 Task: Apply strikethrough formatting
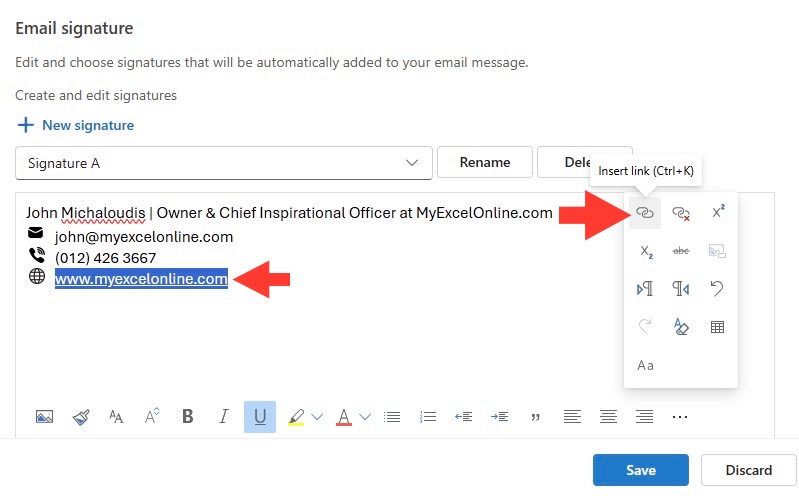[x=681, y=251]
